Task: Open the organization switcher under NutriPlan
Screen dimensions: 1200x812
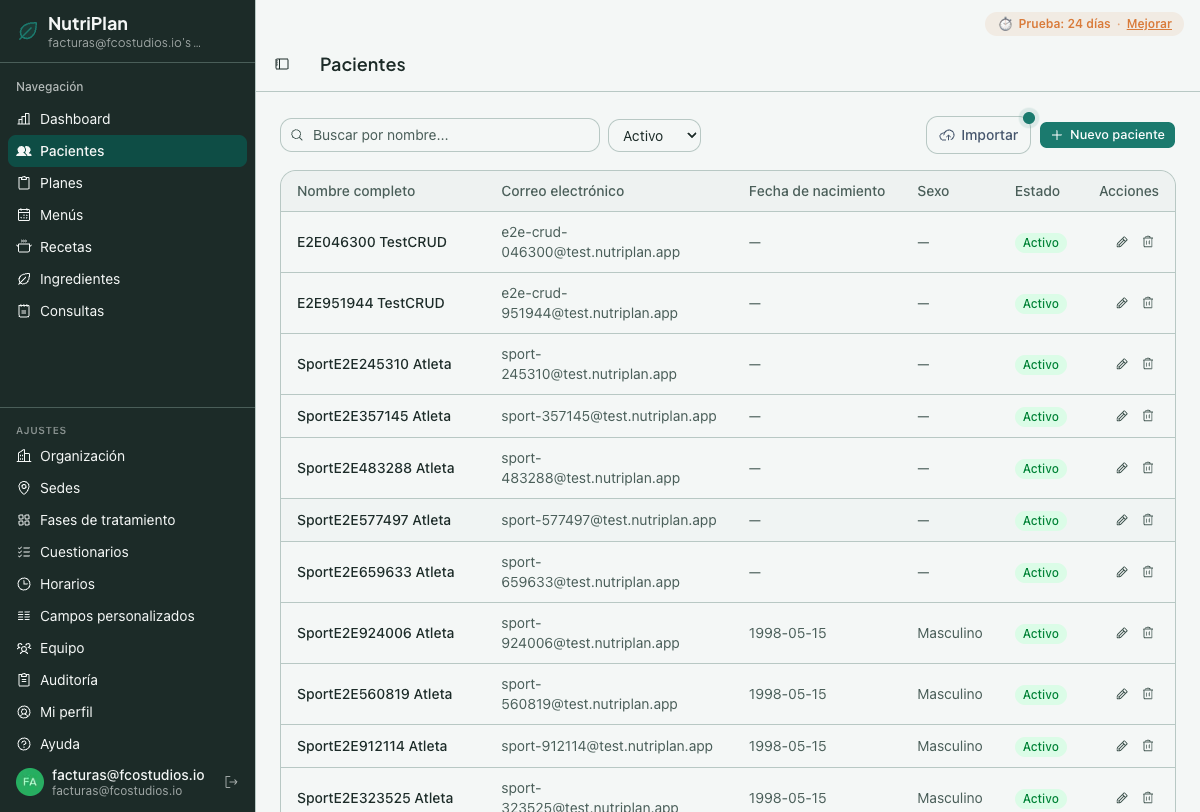Action: coord(124,43)
